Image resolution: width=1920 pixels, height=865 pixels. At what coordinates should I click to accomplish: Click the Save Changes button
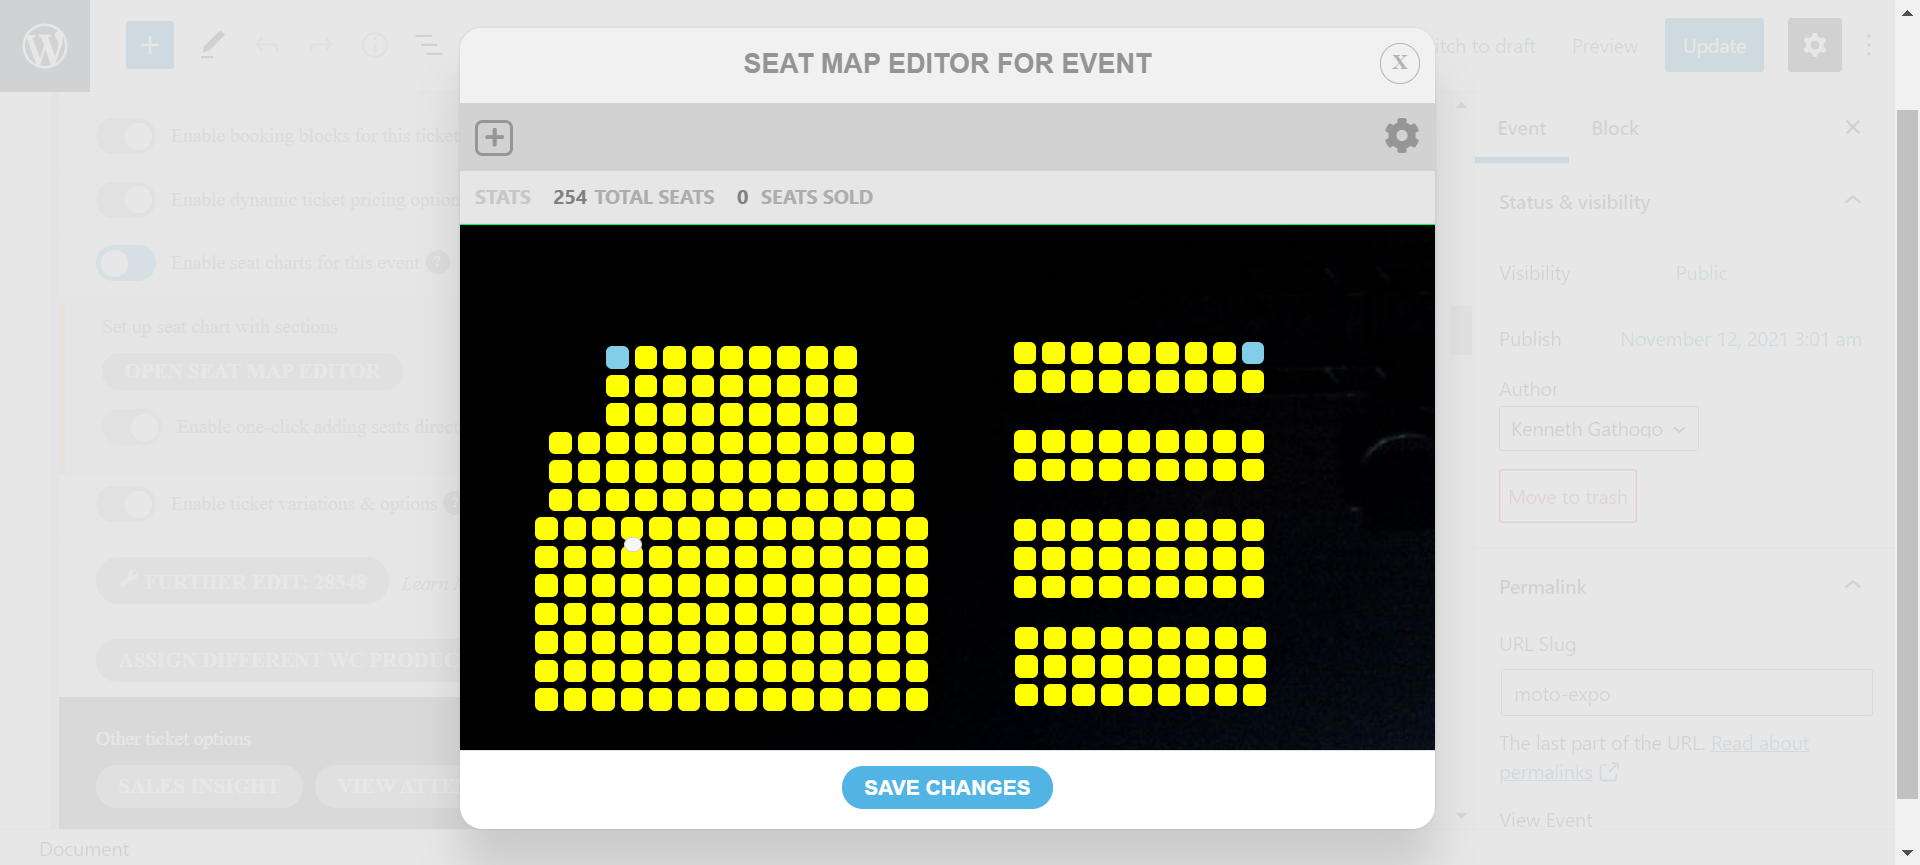point(947,788)
